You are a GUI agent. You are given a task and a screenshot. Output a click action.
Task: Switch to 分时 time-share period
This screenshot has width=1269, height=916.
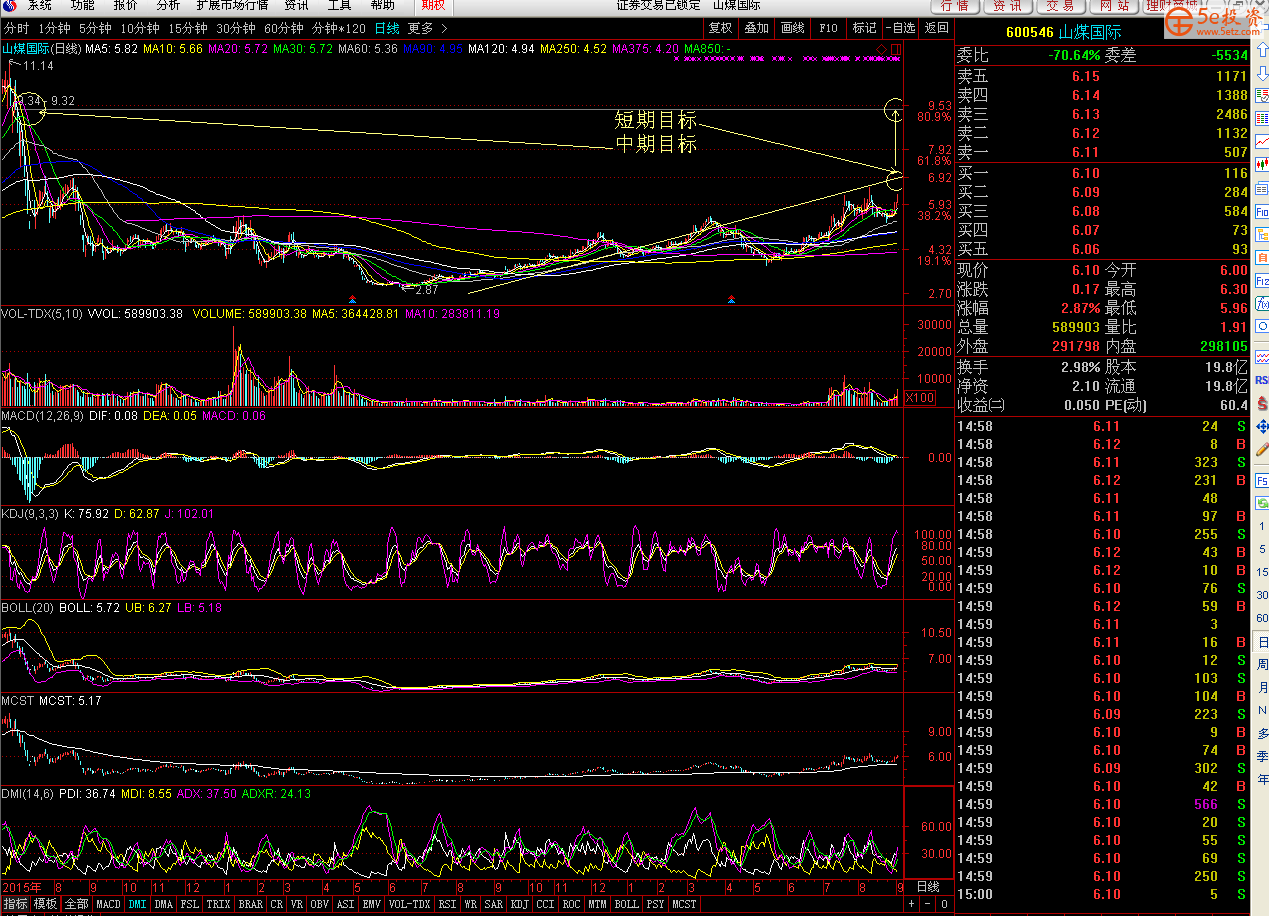[x=16, y=28]
